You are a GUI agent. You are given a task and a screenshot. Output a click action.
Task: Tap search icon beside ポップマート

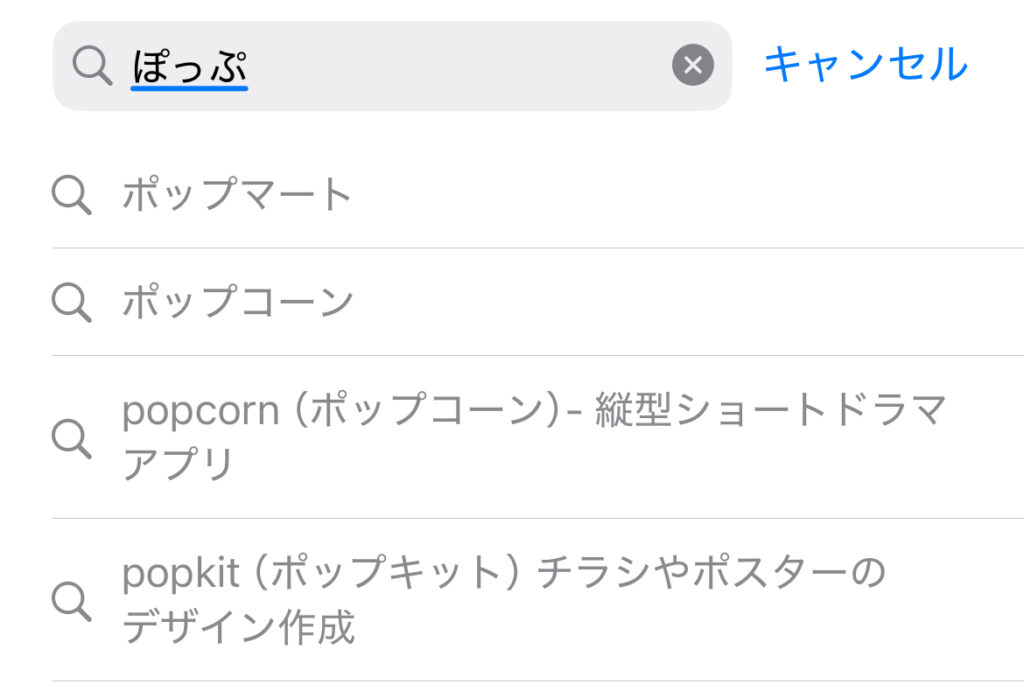(x=72, y=195)
